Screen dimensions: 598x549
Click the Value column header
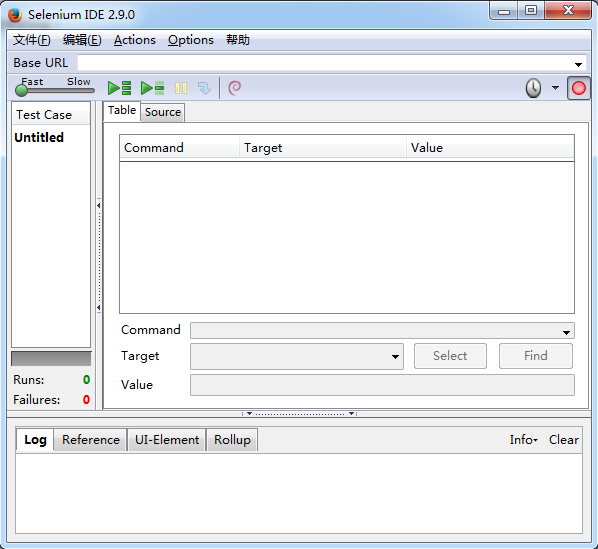pos(490,148)
